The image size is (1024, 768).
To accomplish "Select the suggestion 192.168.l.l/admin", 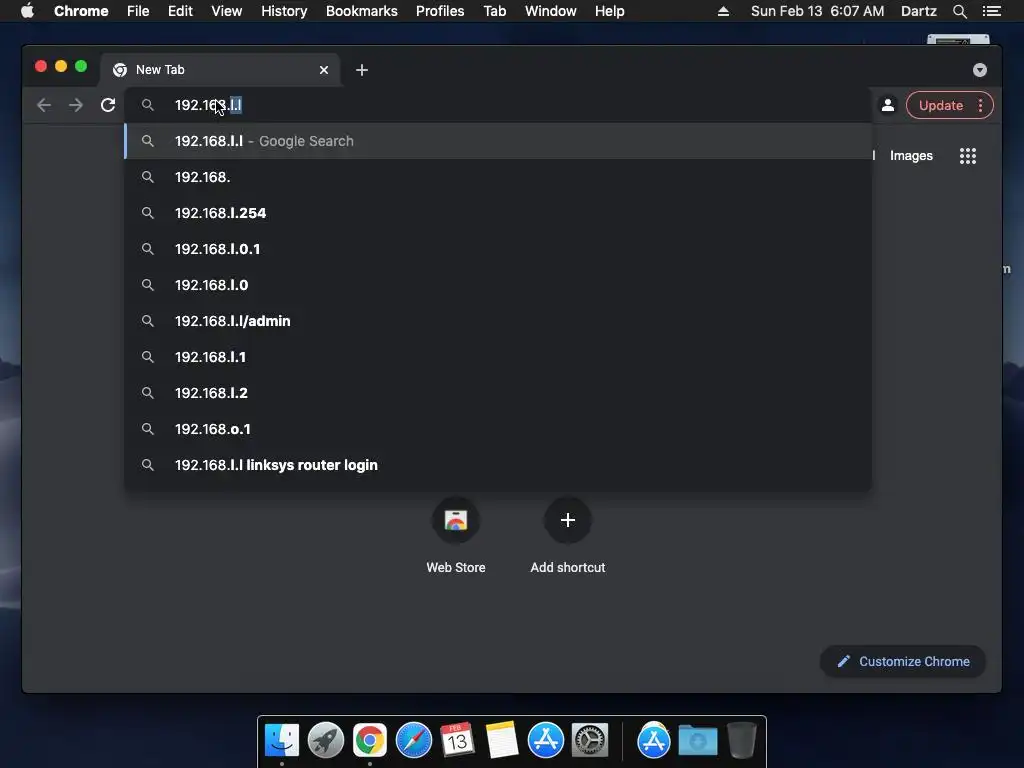I will click(x=498, y=321).
